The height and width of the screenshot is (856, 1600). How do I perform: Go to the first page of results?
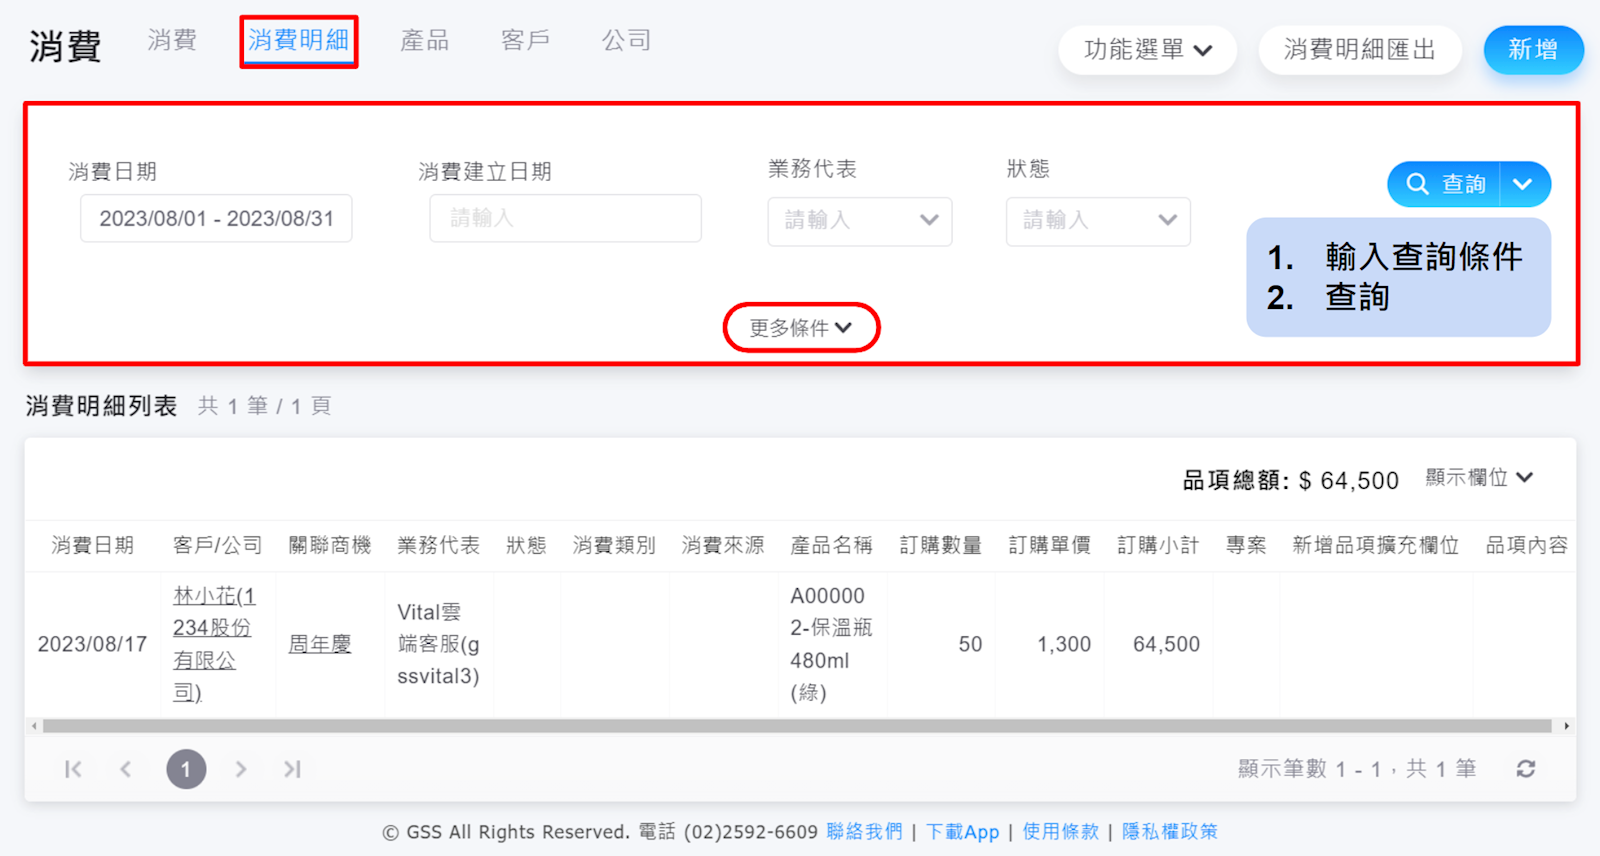(73, 769)
